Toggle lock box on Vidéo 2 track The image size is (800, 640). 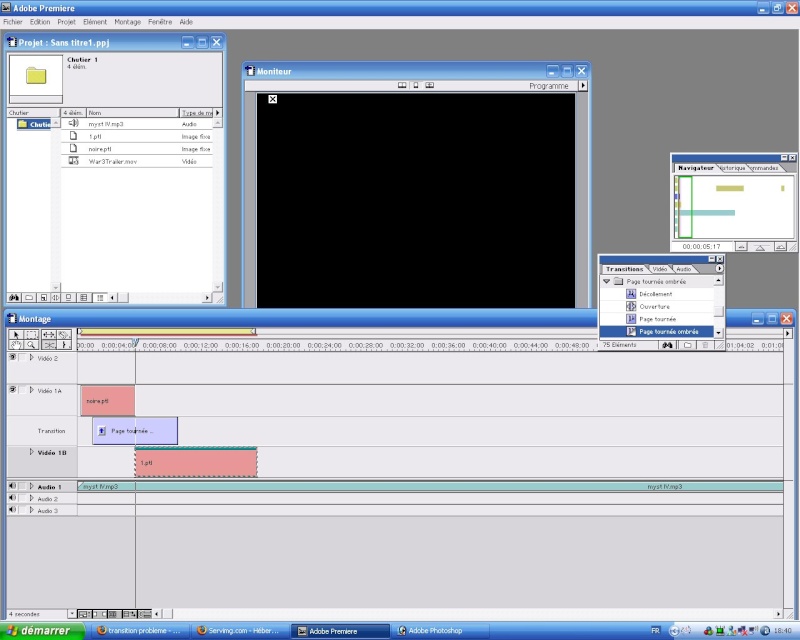tap(22, 358)
